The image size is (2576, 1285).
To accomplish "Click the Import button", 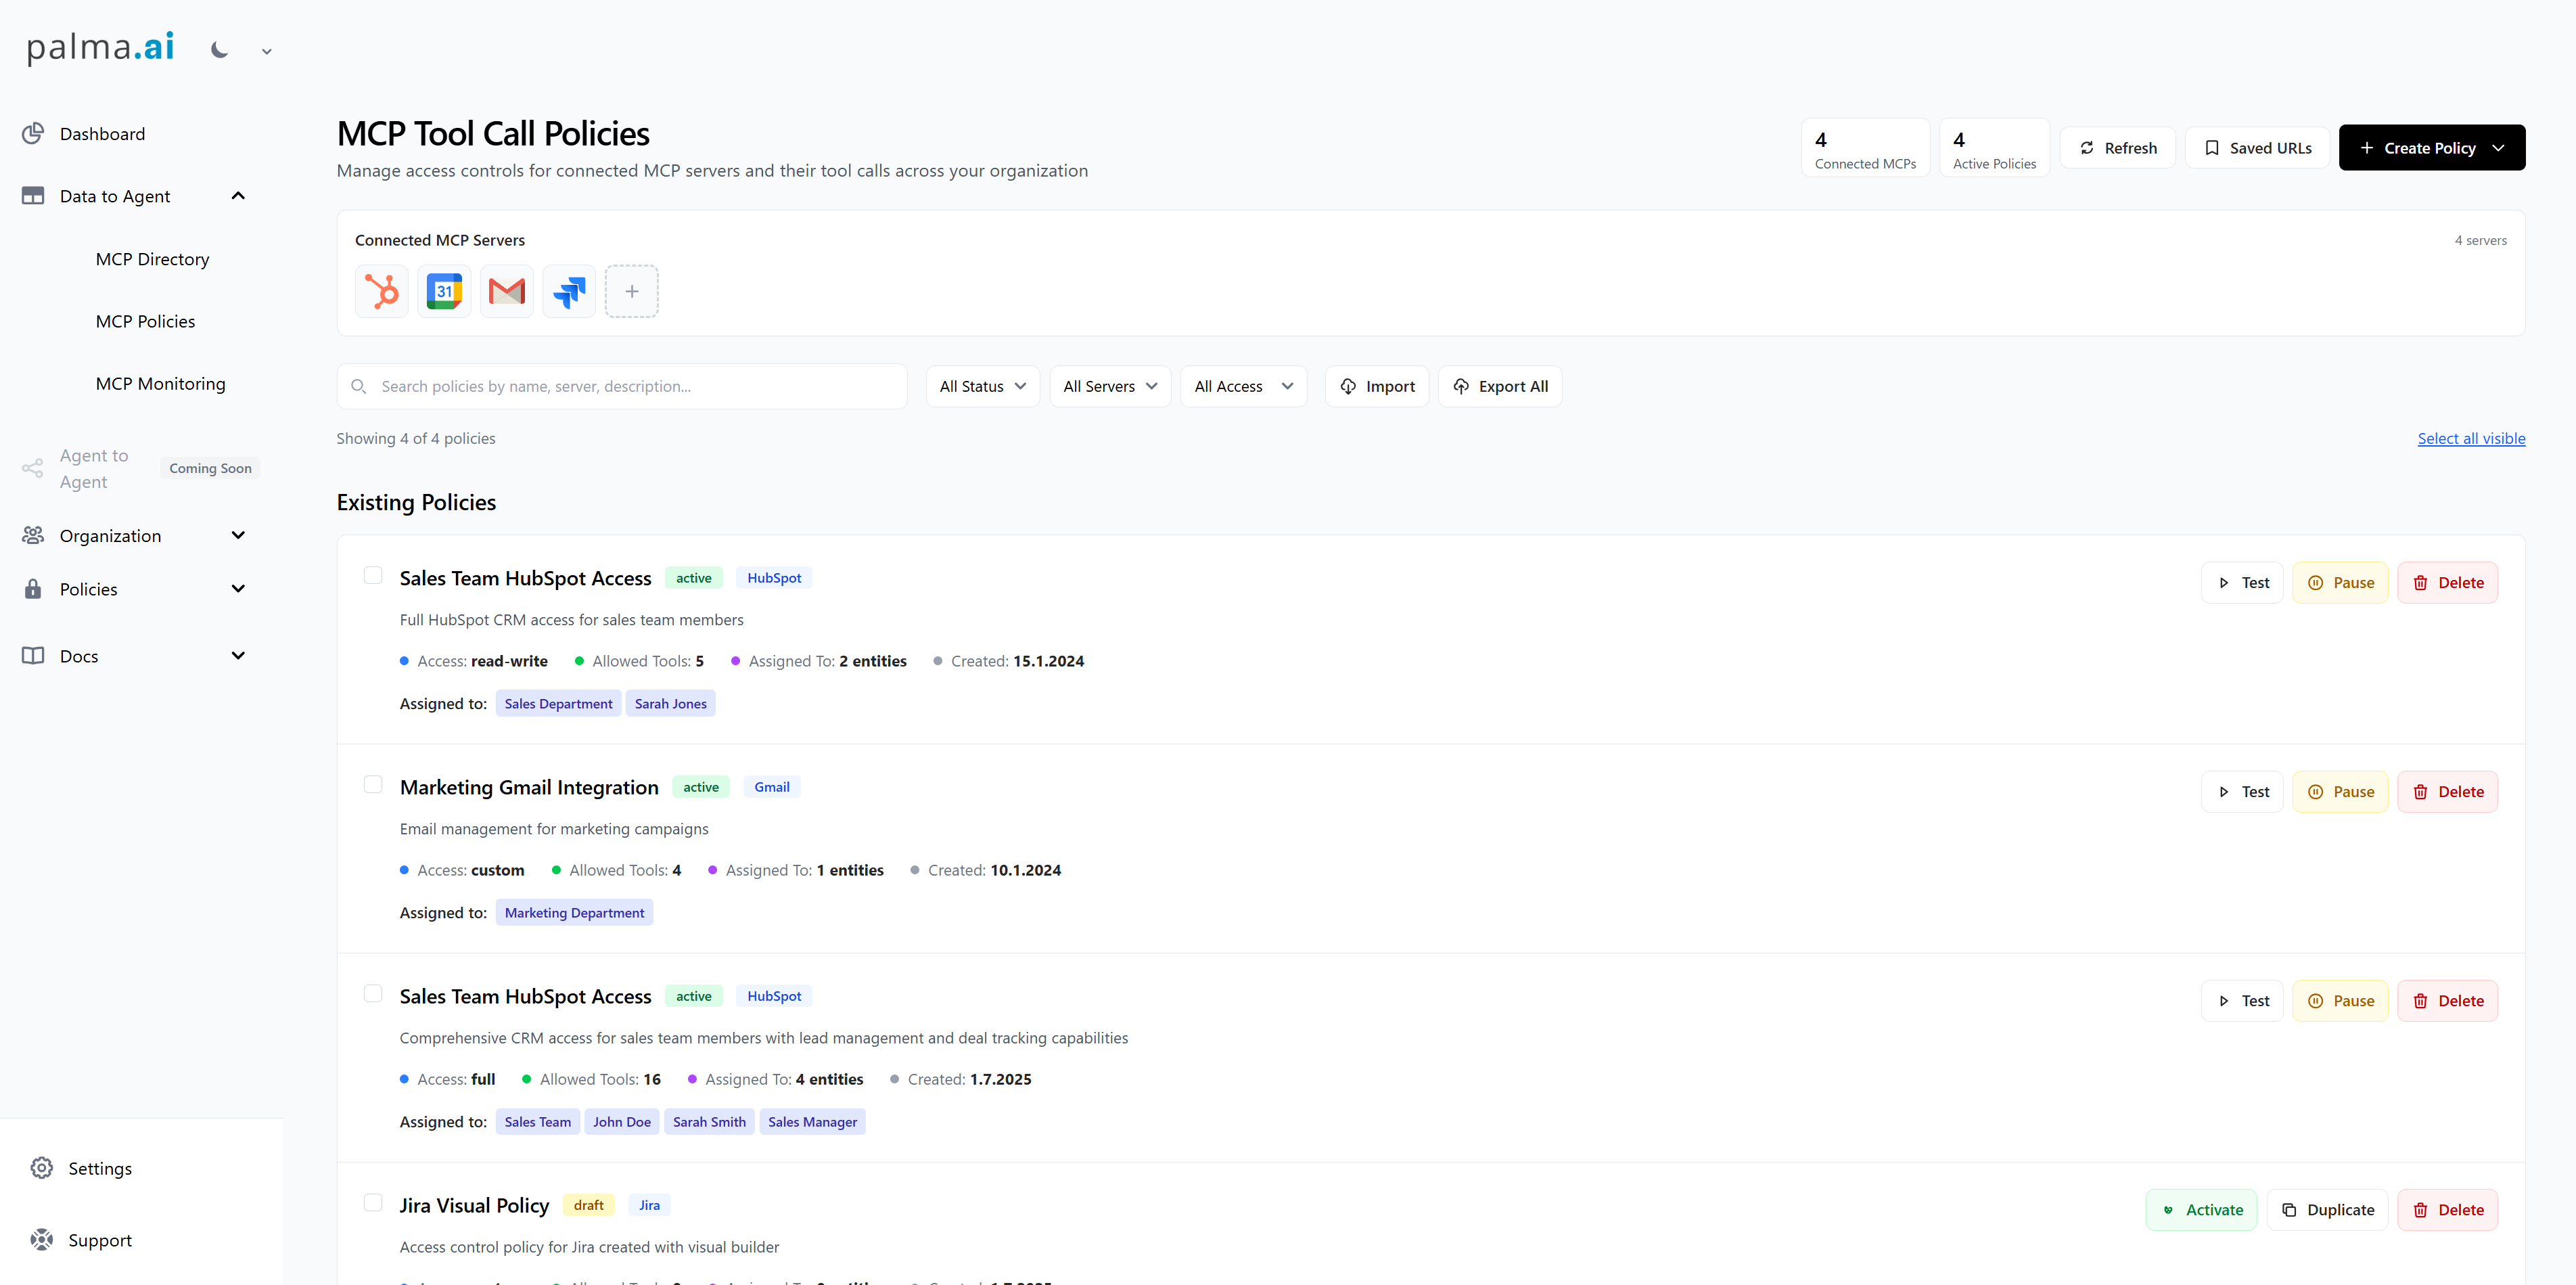I will (x=1377, y=386).
